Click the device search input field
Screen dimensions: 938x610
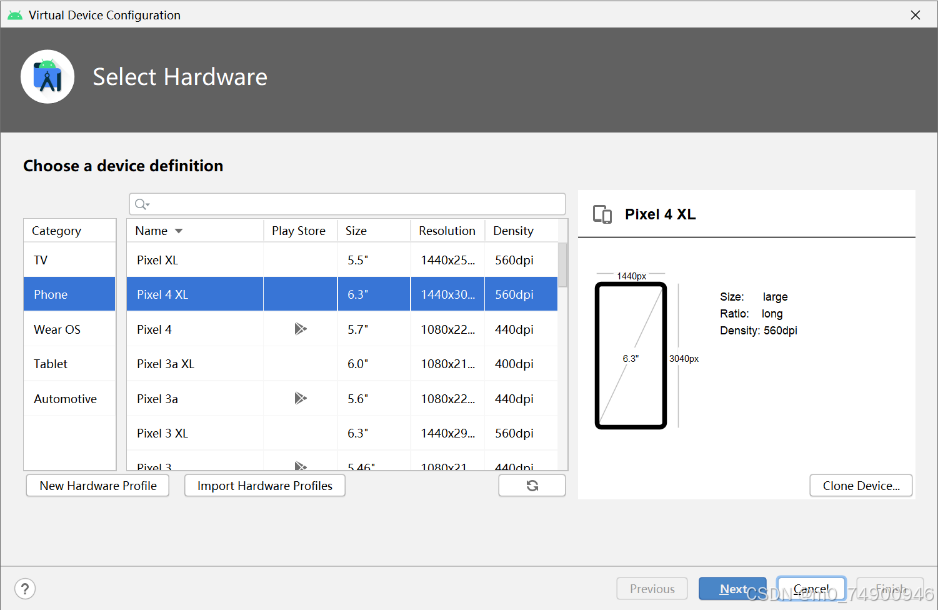point(347,204)
